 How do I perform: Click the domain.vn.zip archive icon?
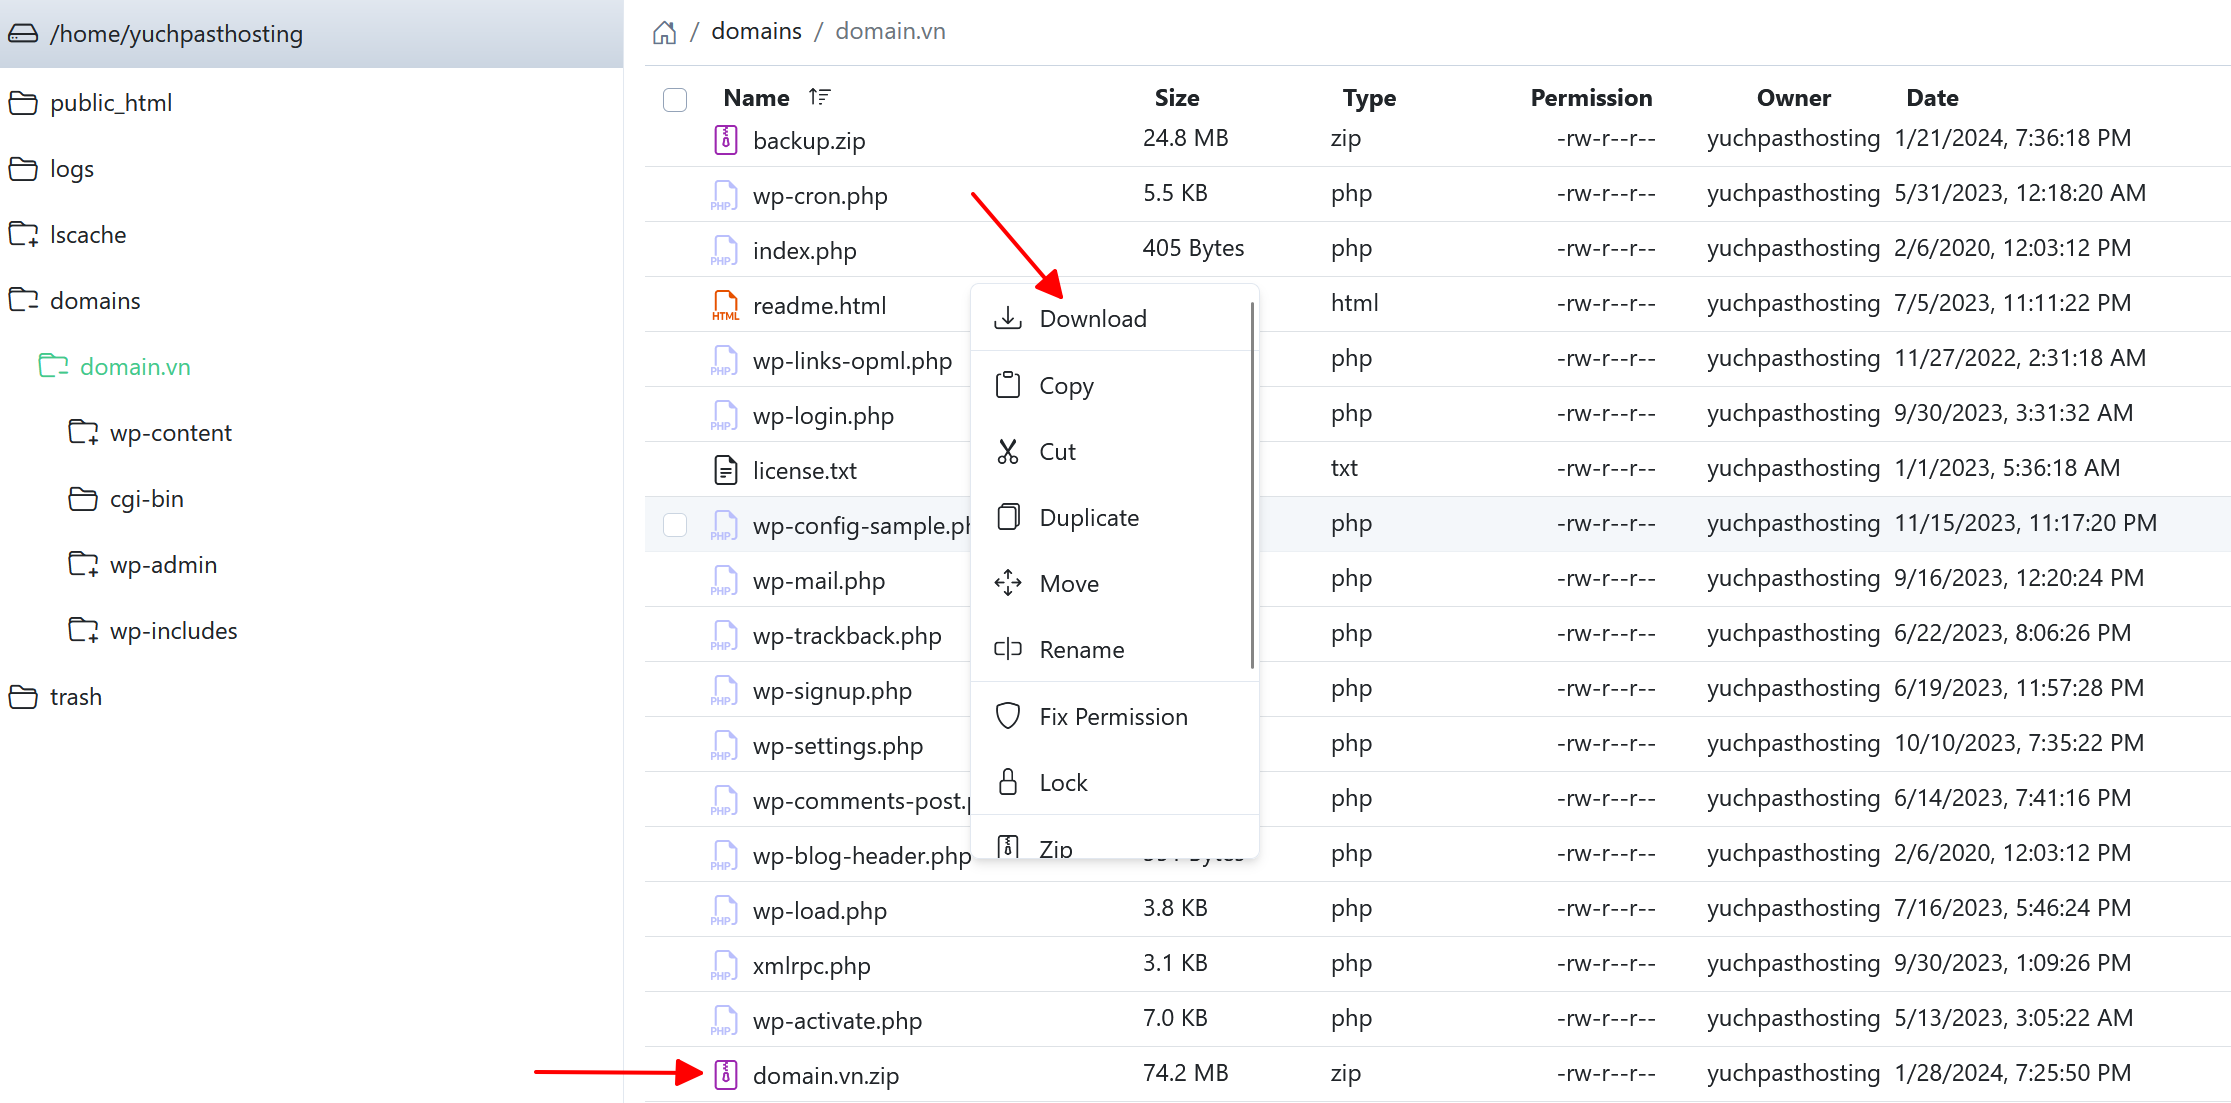[726, 1075]
